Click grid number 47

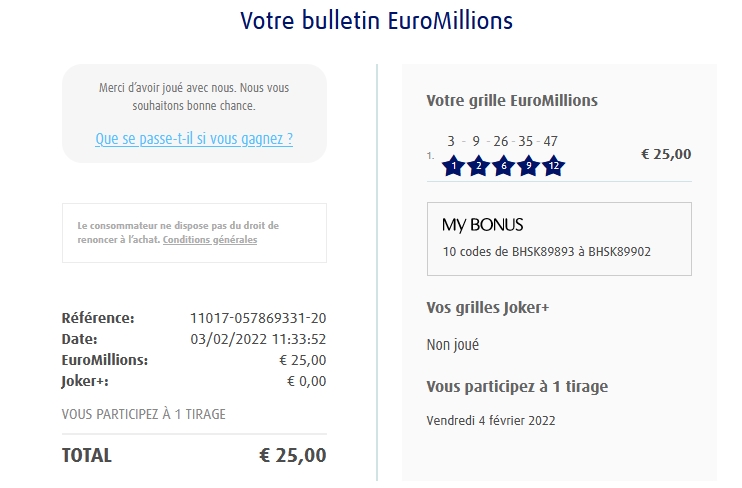[551, 141]
